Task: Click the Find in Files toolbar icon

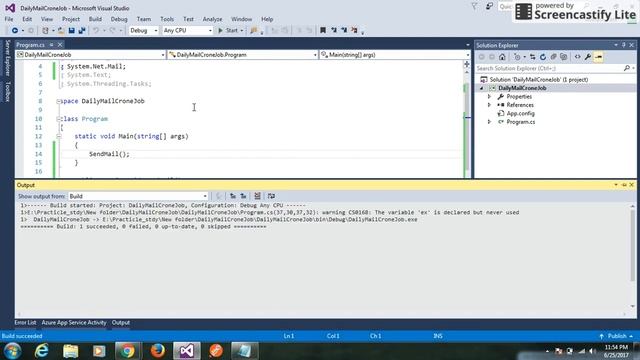Action: coord(254,31)
